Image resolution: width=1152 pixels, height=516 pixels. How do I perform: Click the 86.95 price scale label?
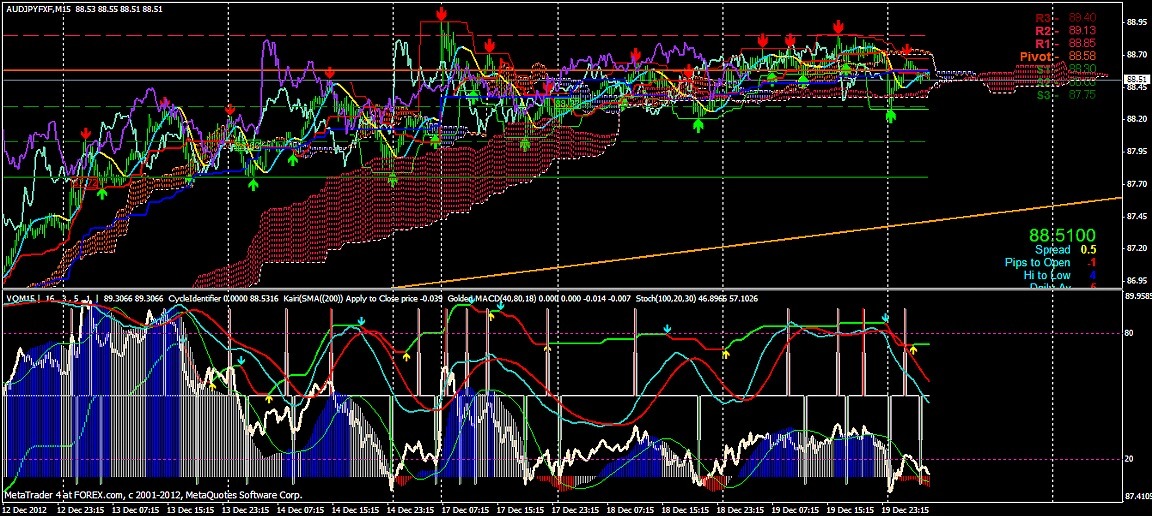point(1136,281)
